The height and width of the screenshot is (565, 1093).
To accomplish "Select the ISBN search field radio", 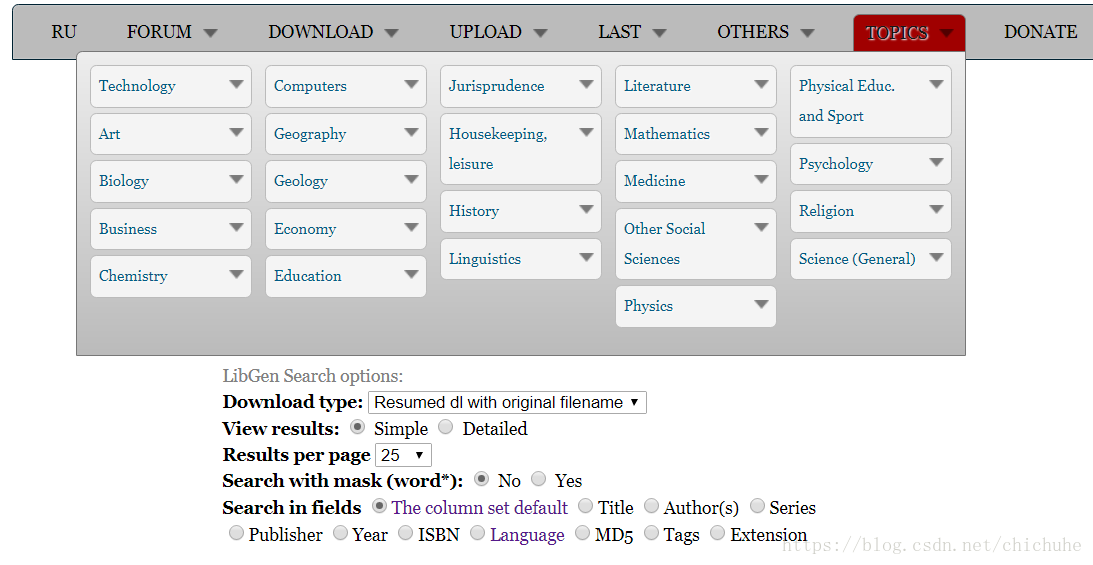I will click(406, 533).
